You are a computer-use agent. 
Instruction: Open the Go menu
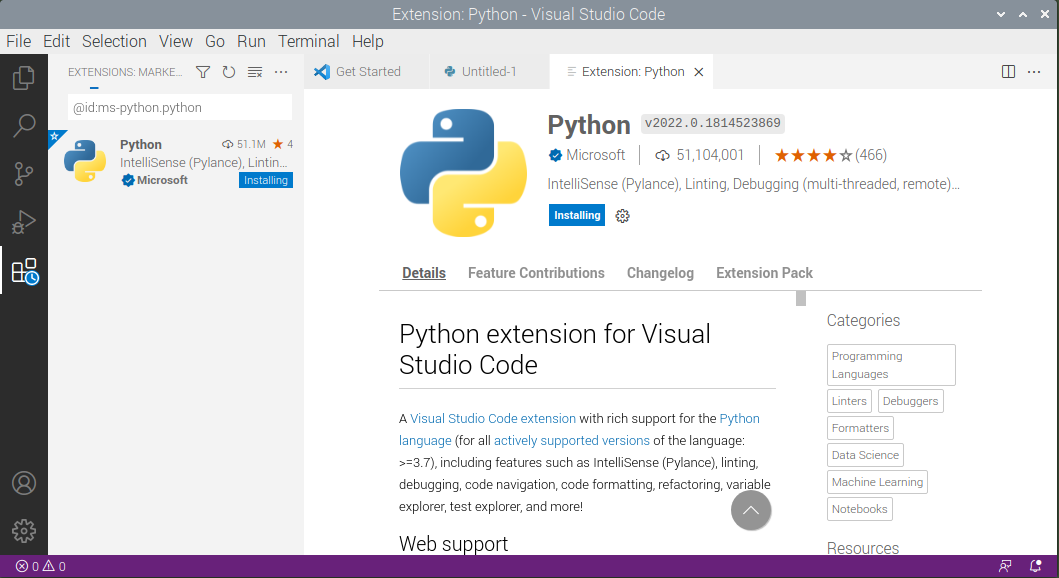215,41
